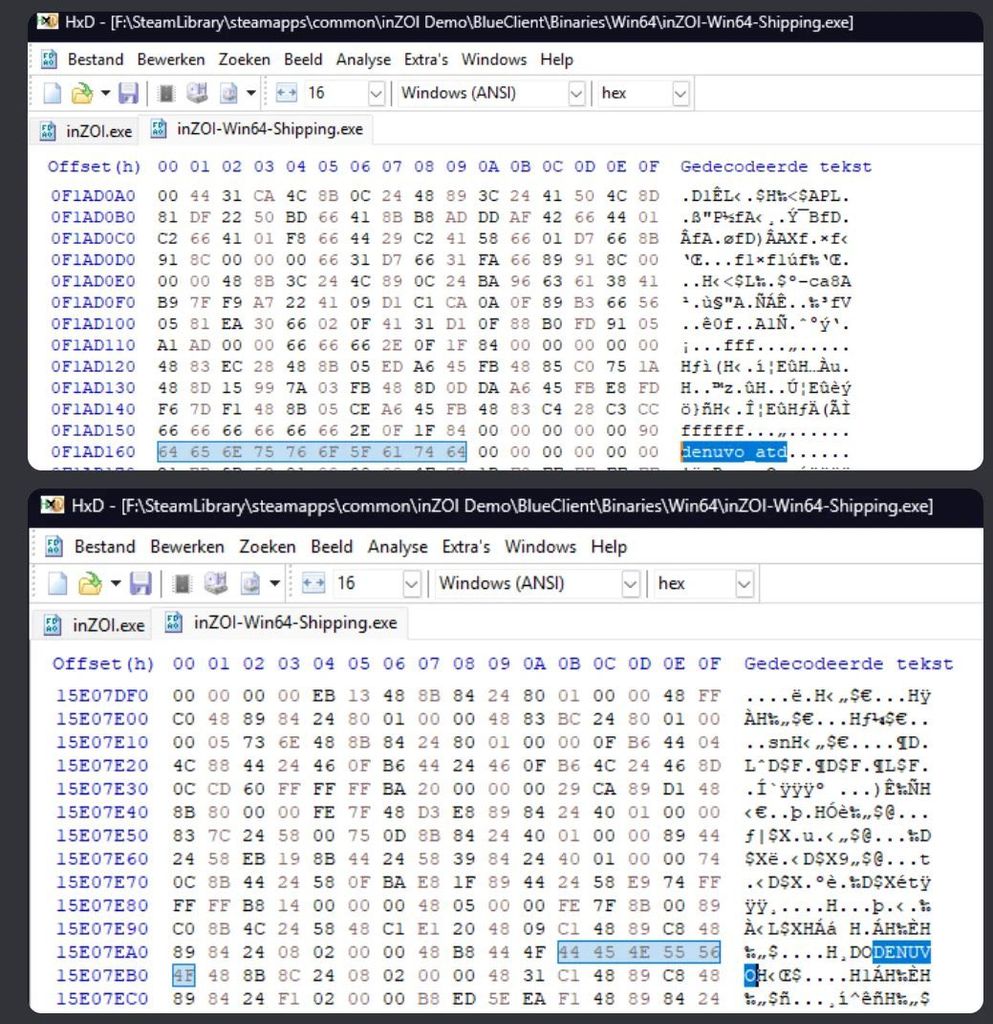Click highlighted 4F byte in 15E07EB0 row

183,976
